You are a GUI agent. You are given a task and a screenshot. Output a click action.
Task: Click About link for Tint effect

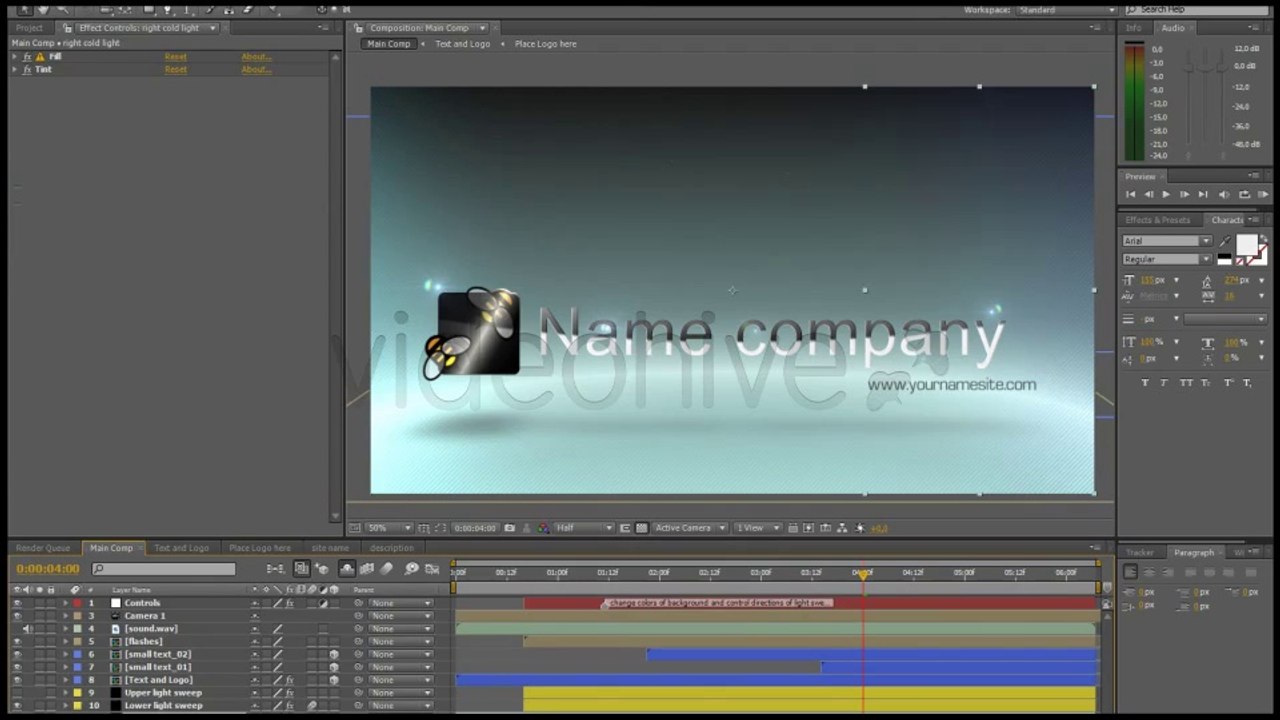(256, 70)
